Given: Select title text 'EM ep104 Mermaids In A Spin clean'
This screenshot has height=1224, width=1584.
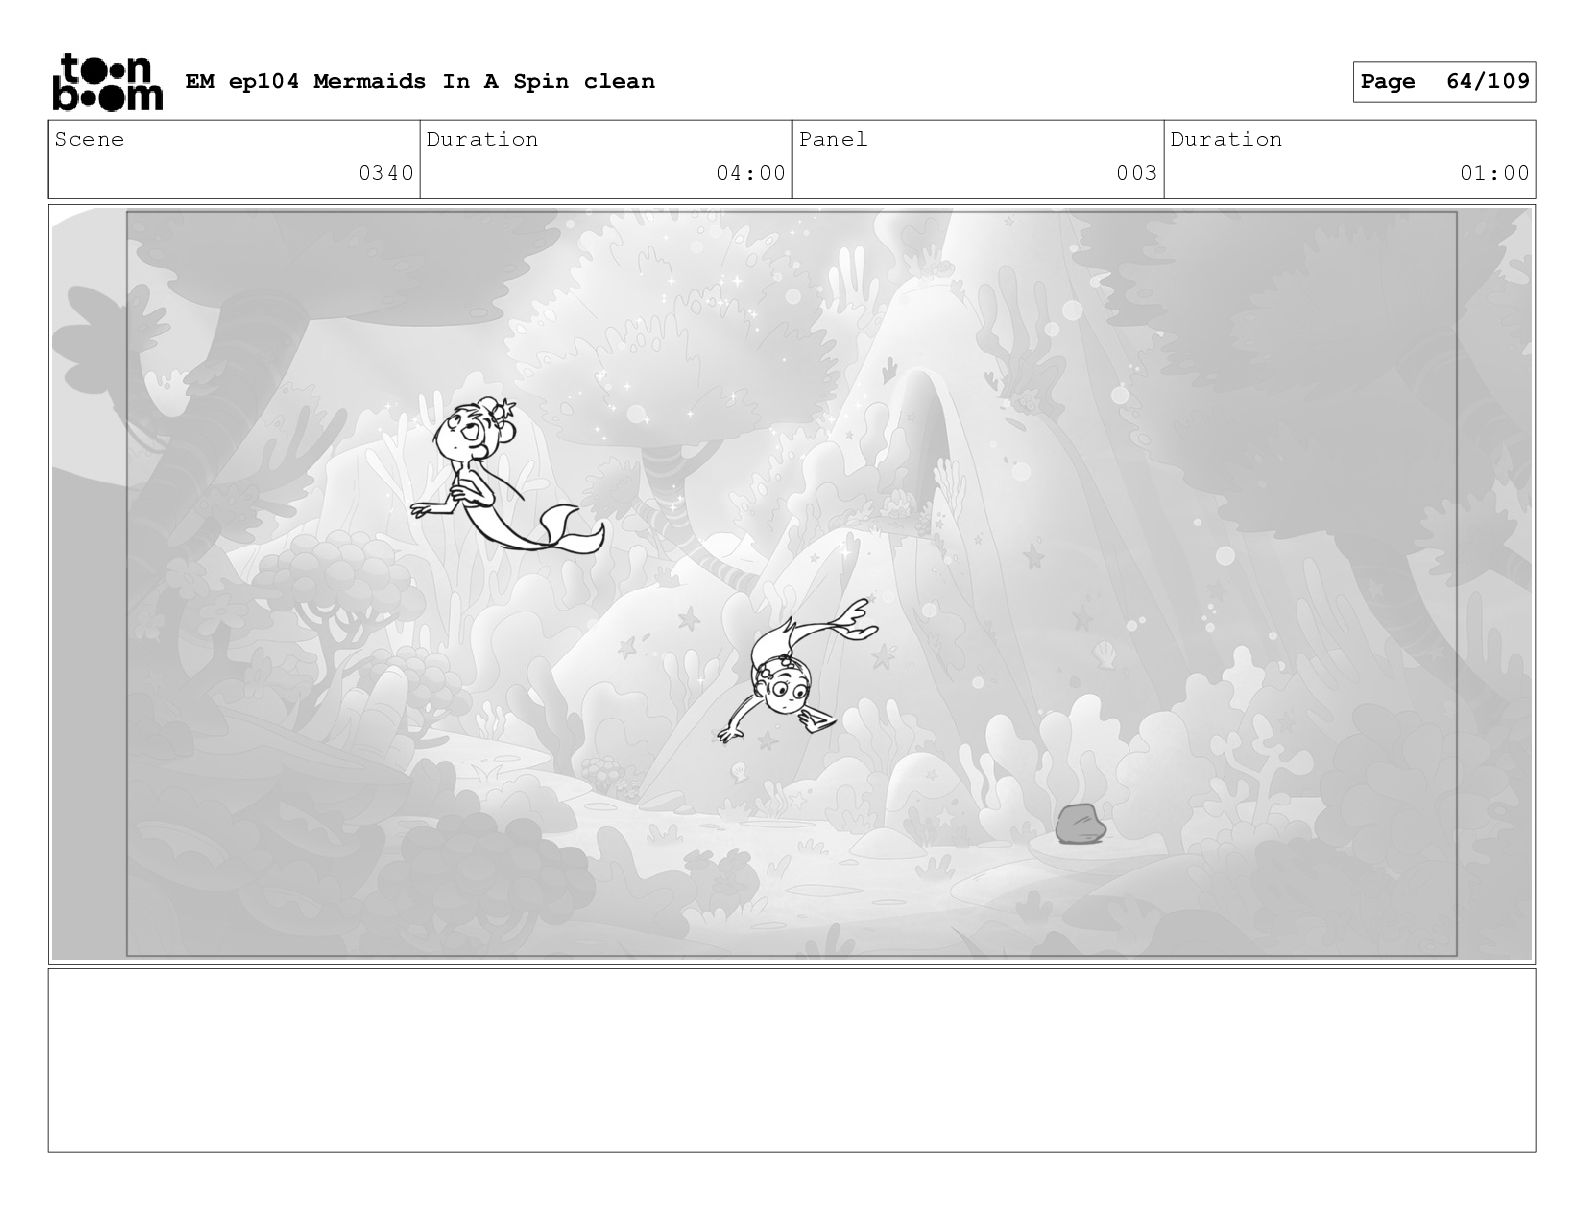Looking at the screenshot, I should click(x=420, y=81).
